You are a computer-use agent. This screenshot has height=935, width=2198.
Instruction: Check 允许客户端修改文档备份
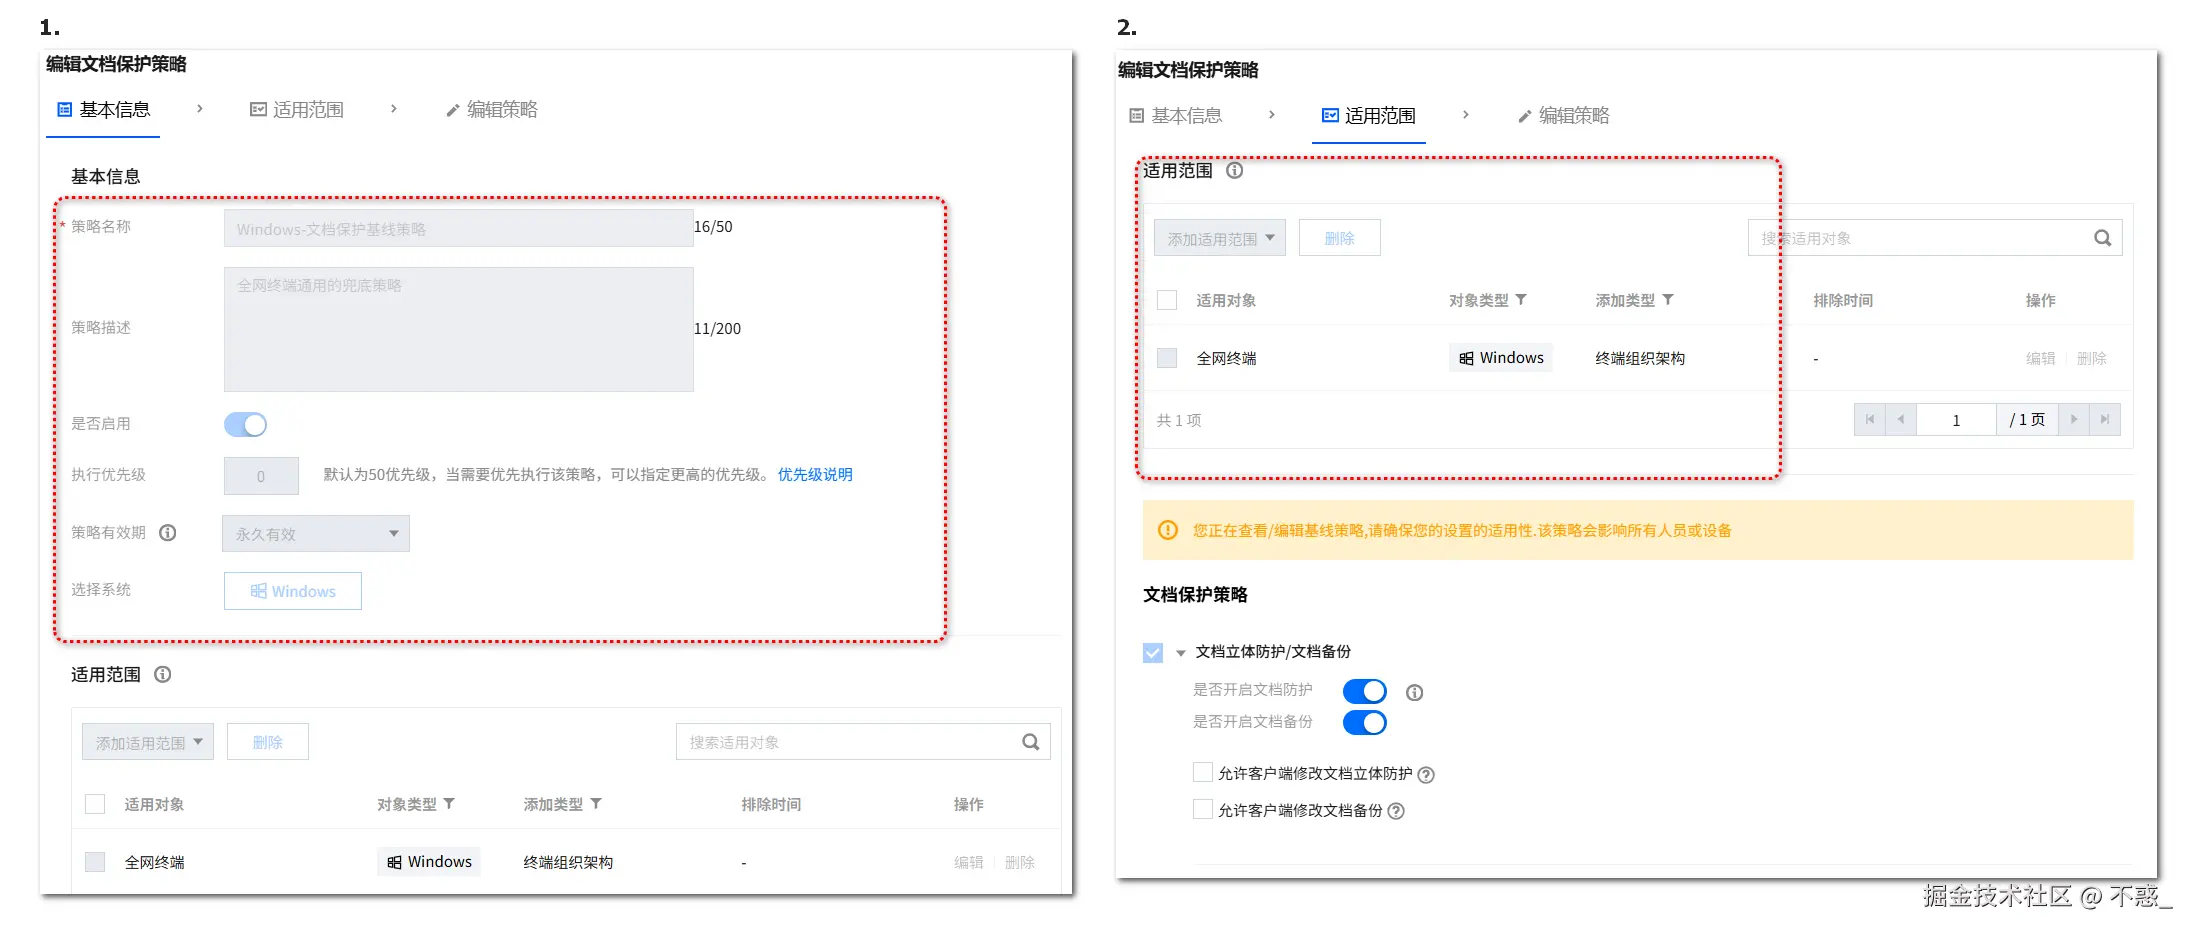1203,809
